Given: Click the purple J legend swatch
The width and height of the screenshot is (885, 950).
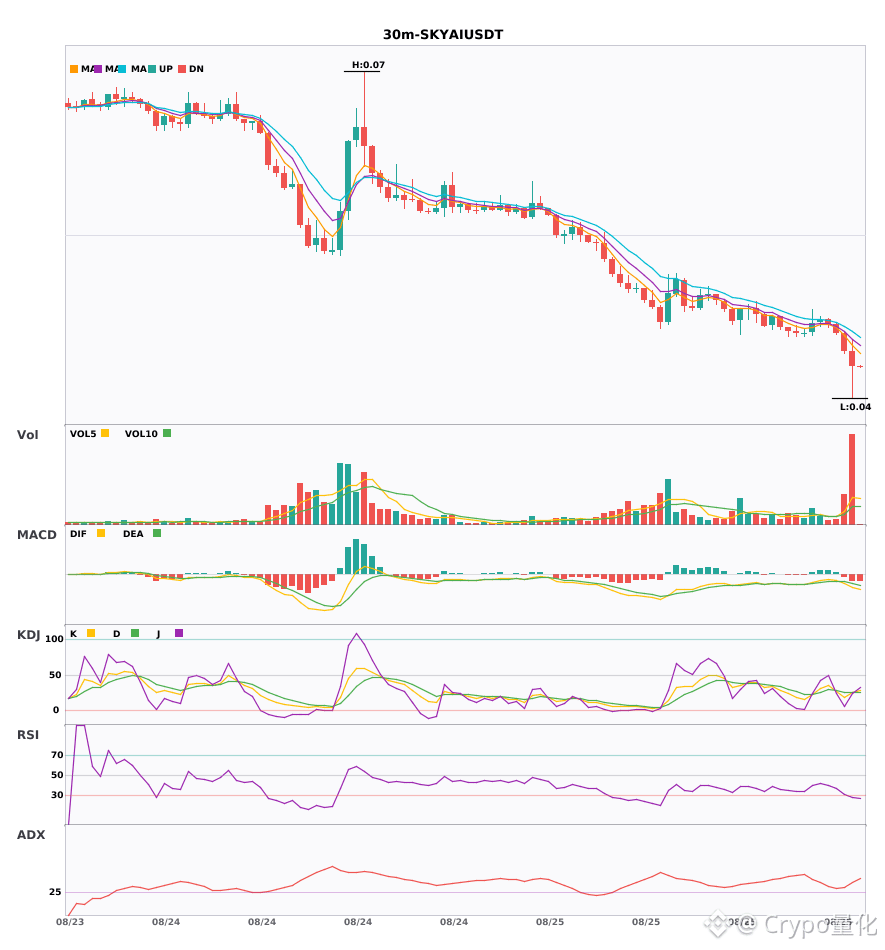Looking at the screenshot, I should point(179,633).
